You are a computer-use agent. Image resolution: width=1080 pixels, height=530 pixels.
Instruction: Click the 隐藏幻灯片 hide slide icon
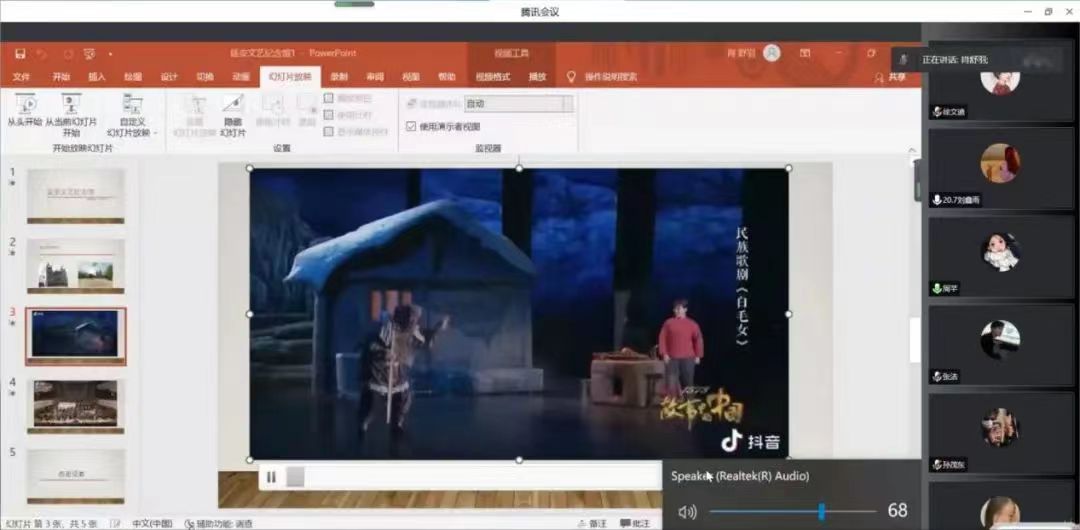pos(232,105)
